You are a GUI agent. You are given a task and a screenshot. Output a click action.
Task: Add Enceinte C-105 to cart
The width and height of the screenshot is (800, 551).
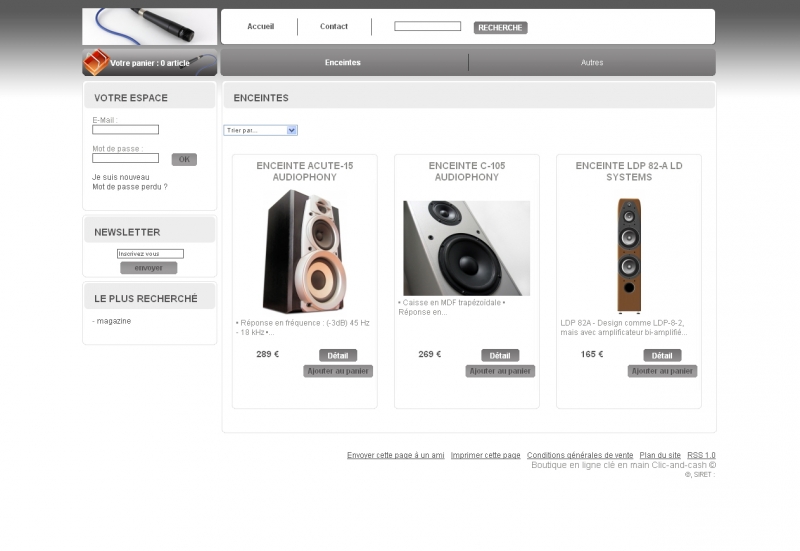pos(500,371)
